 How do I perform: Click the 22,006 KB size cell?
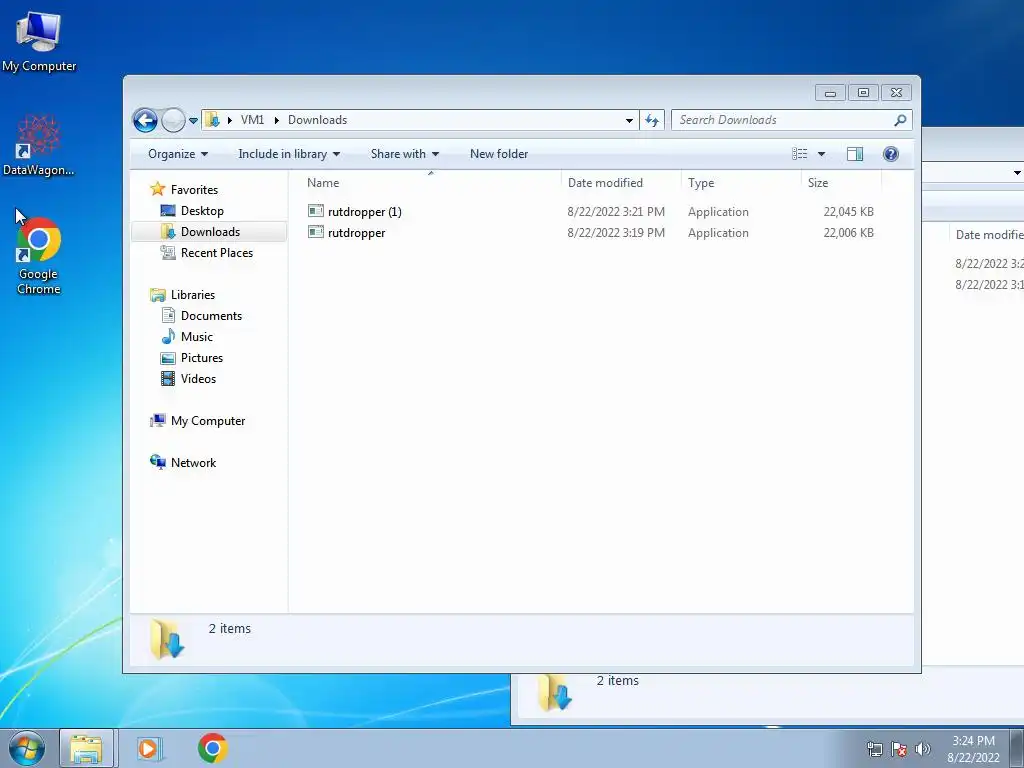point(848,232)
